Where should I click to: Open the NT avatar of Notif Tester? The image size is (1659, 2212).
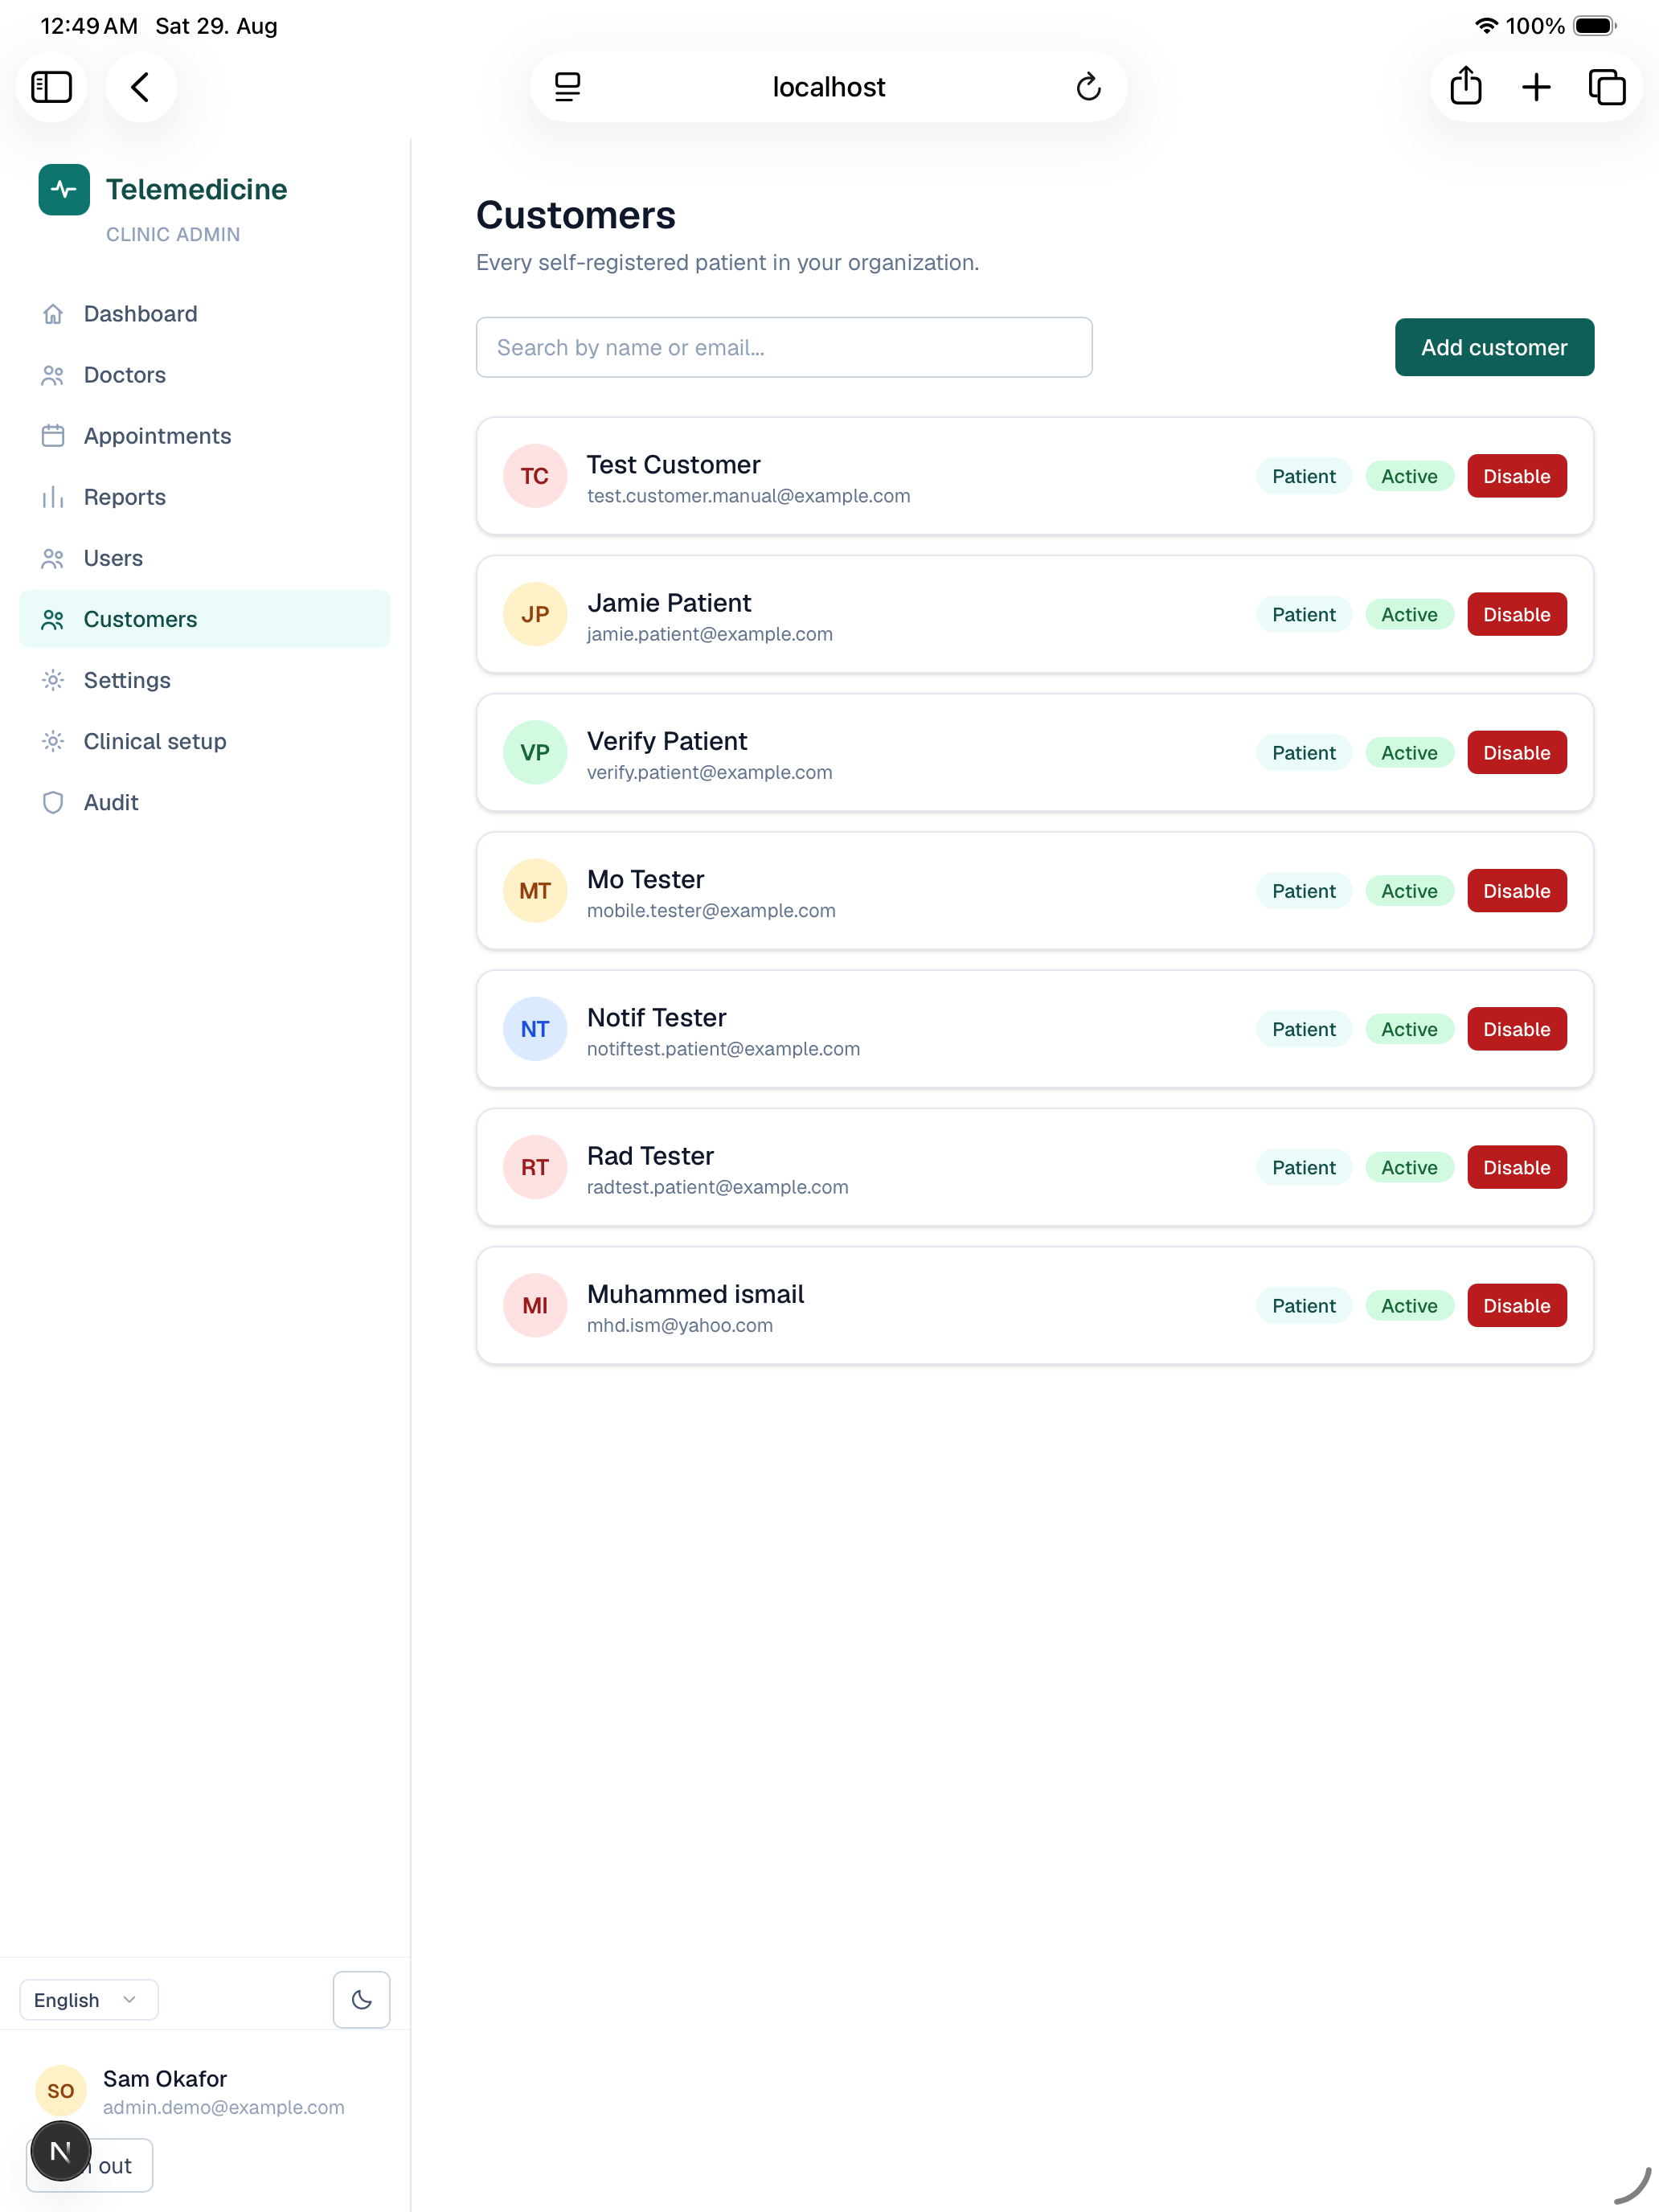click(x=535, y=1029)
